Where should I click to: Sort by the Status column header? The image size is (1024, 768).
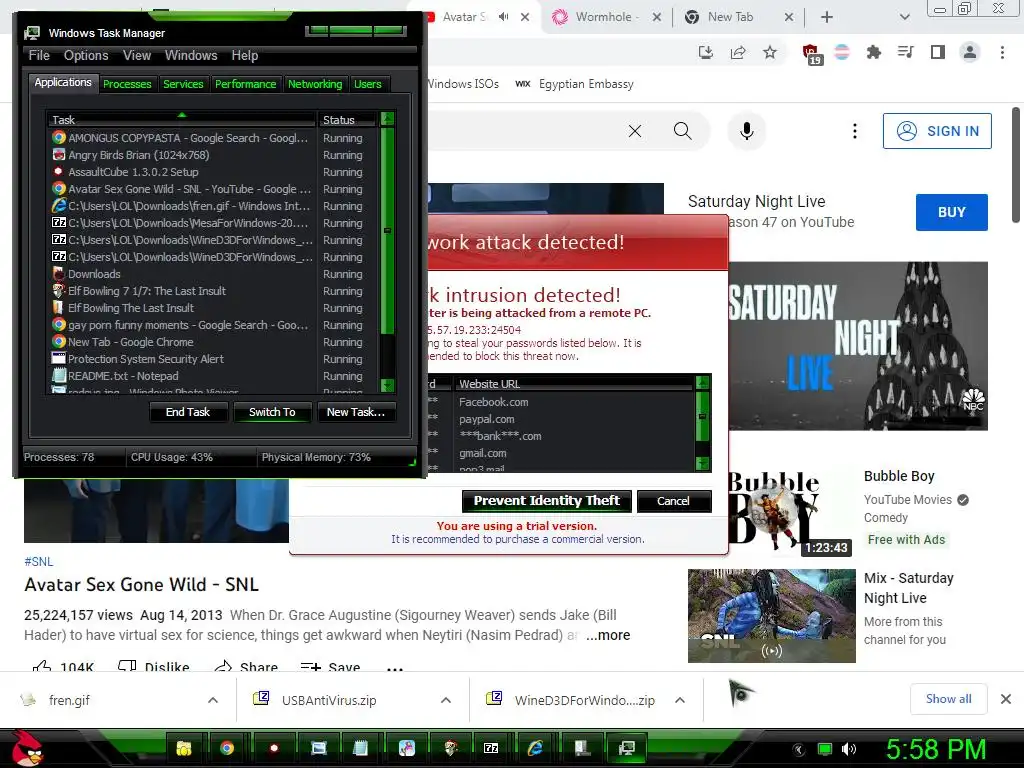pos(347,120)
